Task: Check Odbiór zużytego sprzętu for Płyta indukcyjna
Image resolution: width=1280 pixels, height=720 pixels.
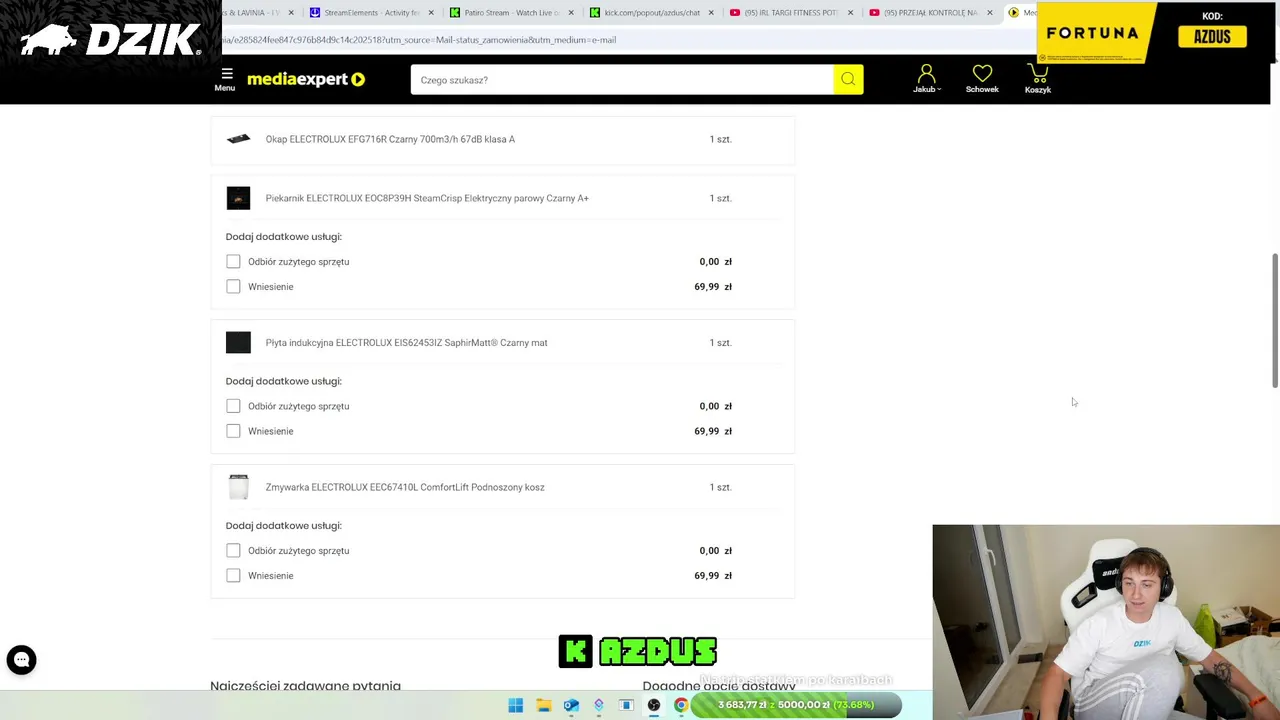Action: (233, 406)
